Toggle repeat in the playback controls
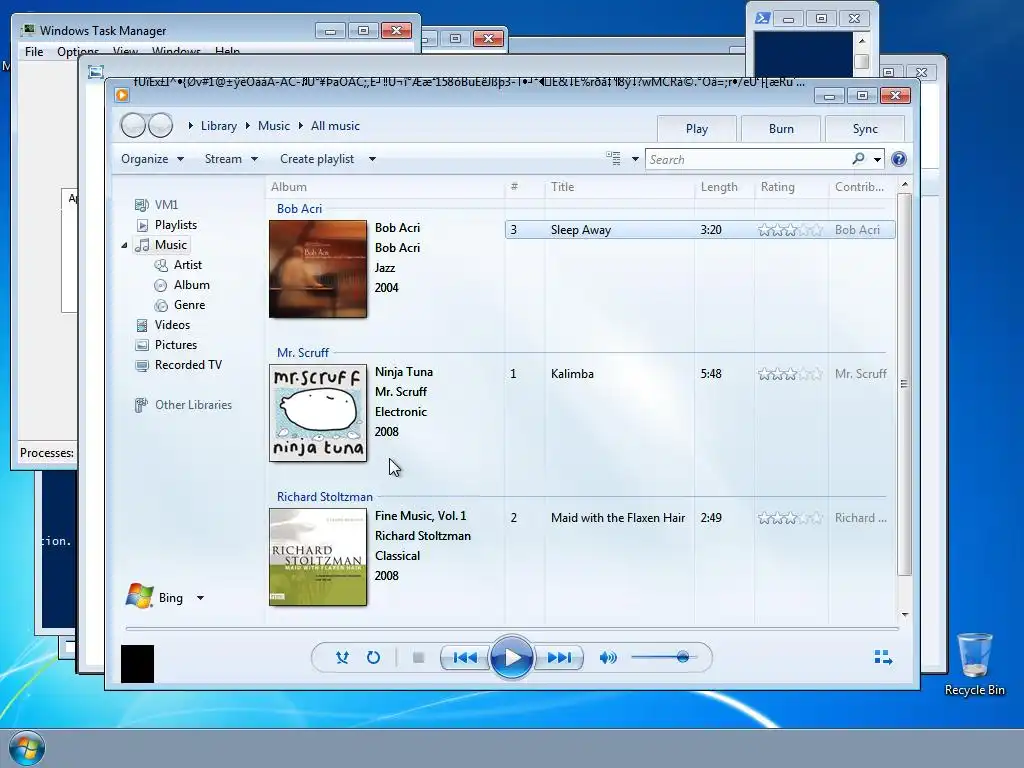Image resolution: width=1024 pixels, height=768 pixels. point(374,658)
